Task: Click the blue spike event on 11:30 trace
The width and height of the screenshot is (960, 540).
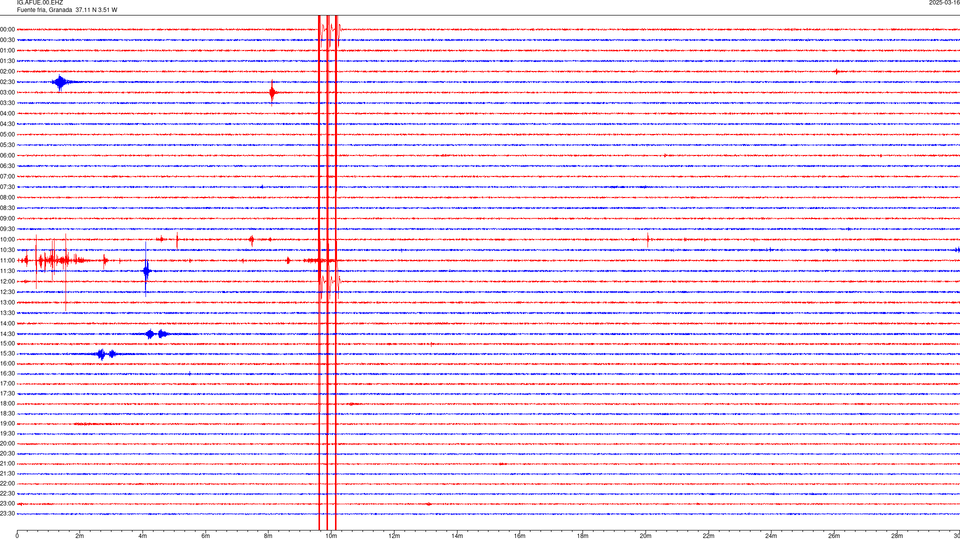Action: [146, 270]
